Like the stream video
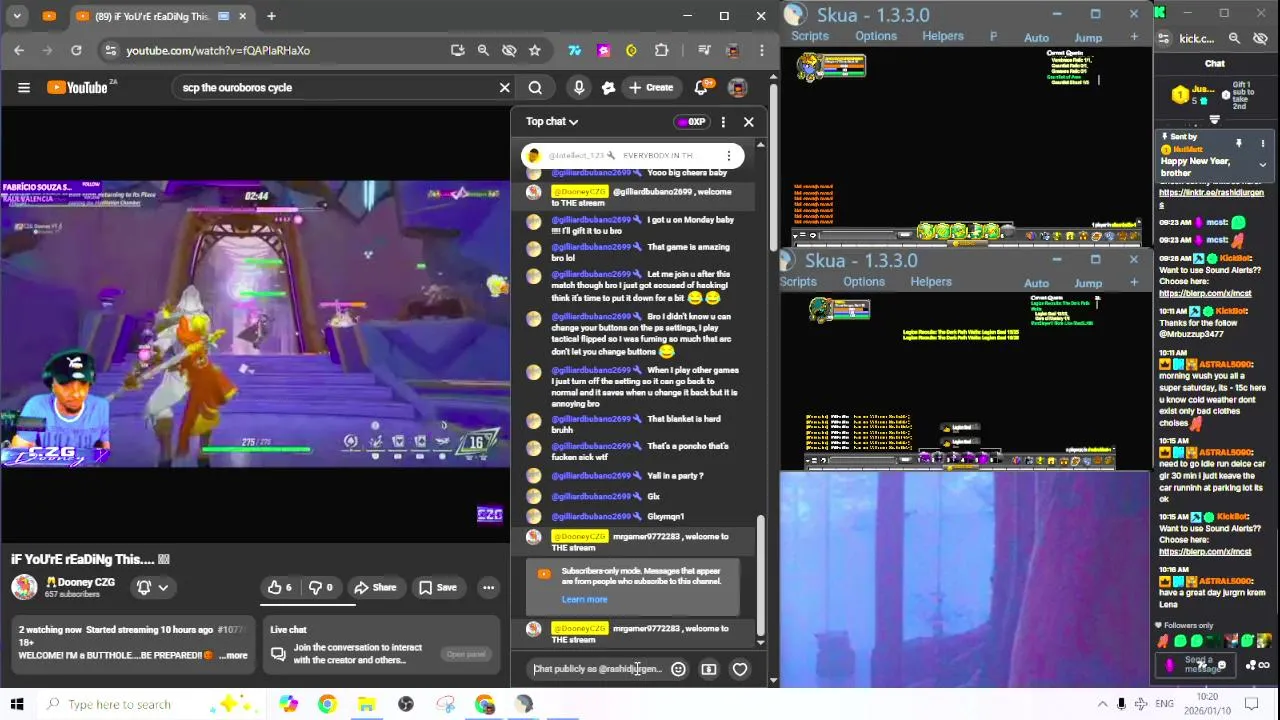 click(x=280, y=588)
